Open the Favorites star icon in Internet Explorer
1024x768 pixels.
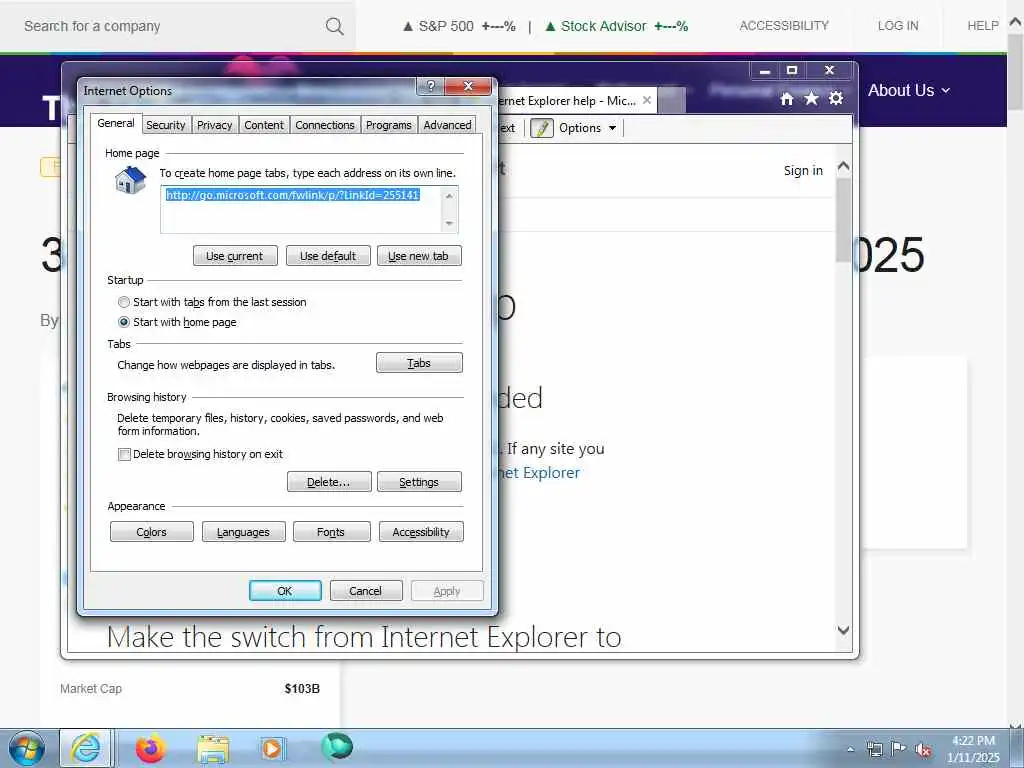[811, 99]
